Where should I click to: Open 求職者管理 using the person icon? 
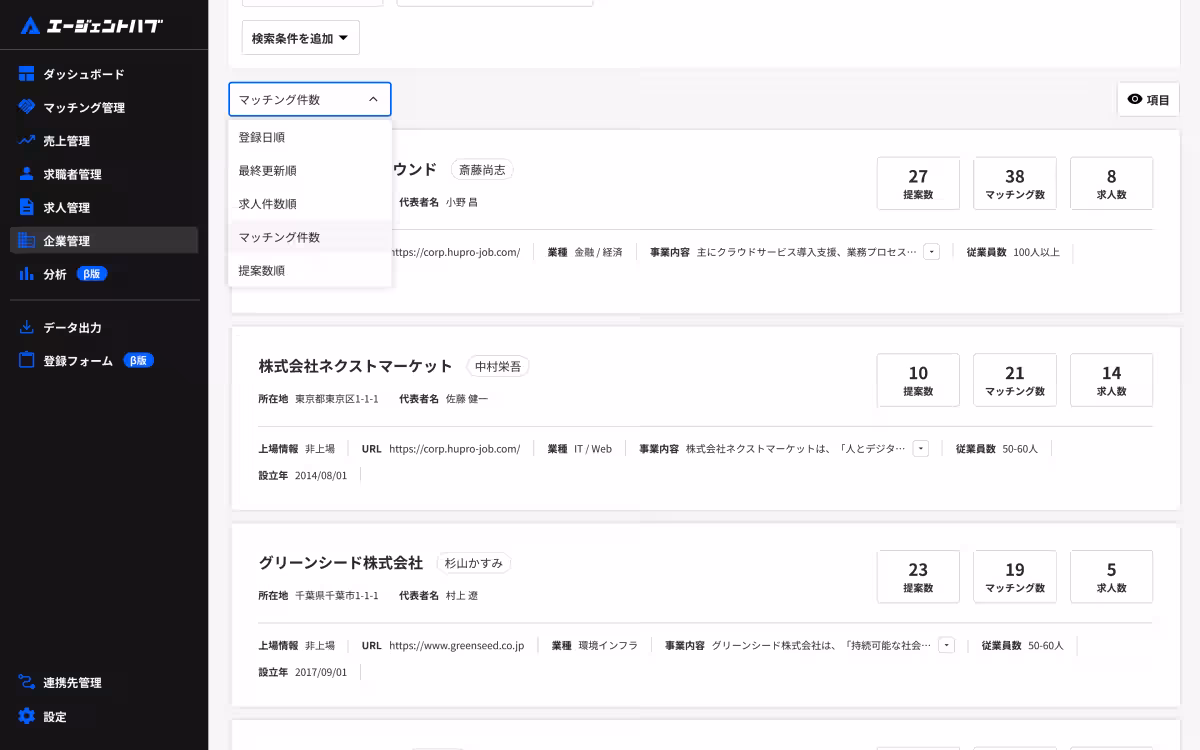24,173
